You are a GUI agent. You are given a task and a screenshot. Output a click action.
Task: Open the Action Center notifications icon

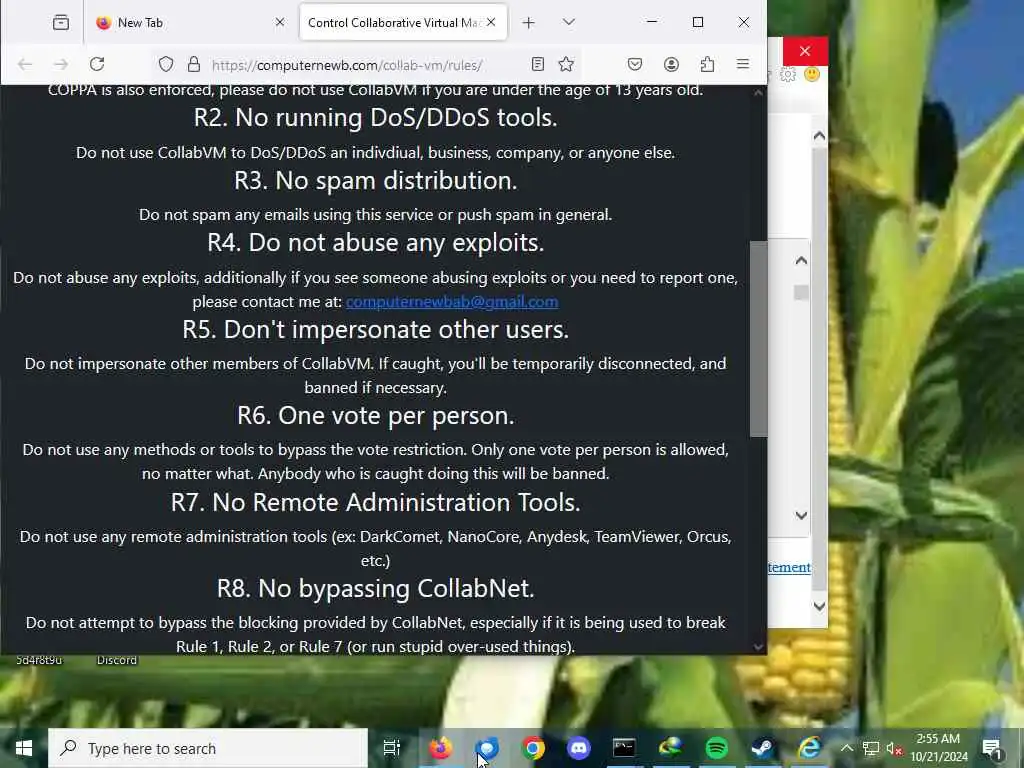click(x=992, y=749)
